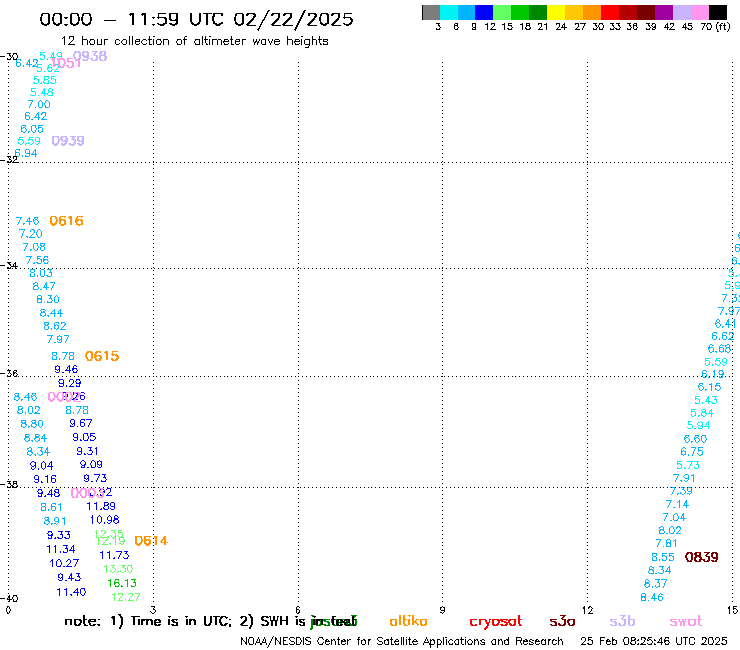Click the wave height value 11.89
Image resolution: width=740 pixels, height=650 pixels.
click(101, 506)
